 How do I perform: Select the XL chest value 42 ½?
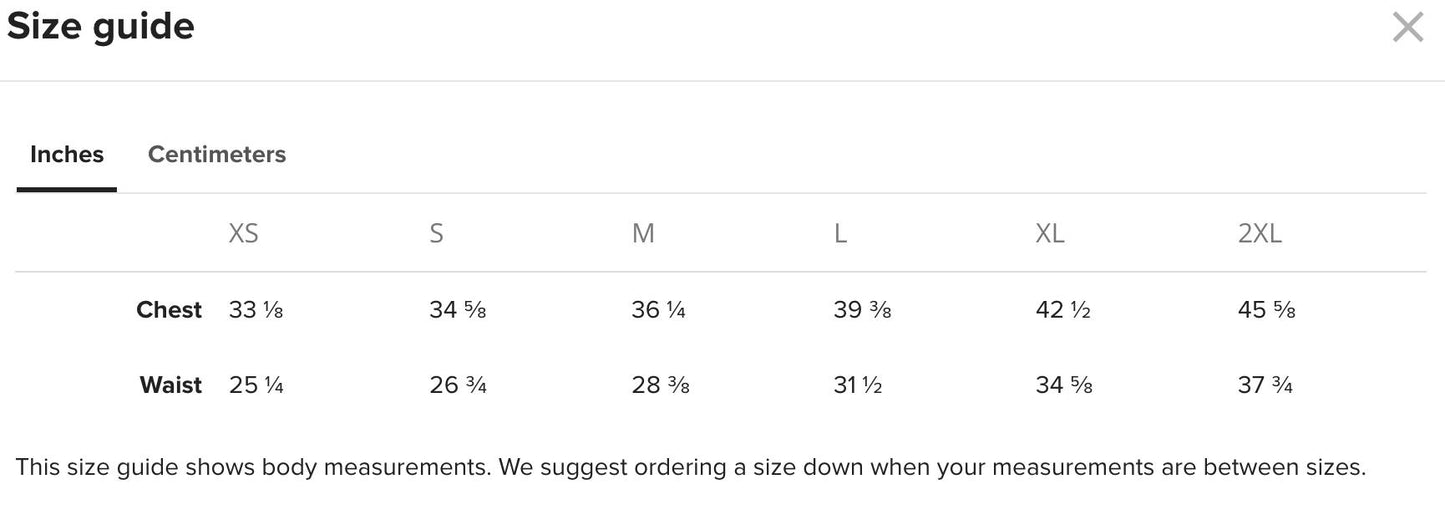coord(1063,310)
